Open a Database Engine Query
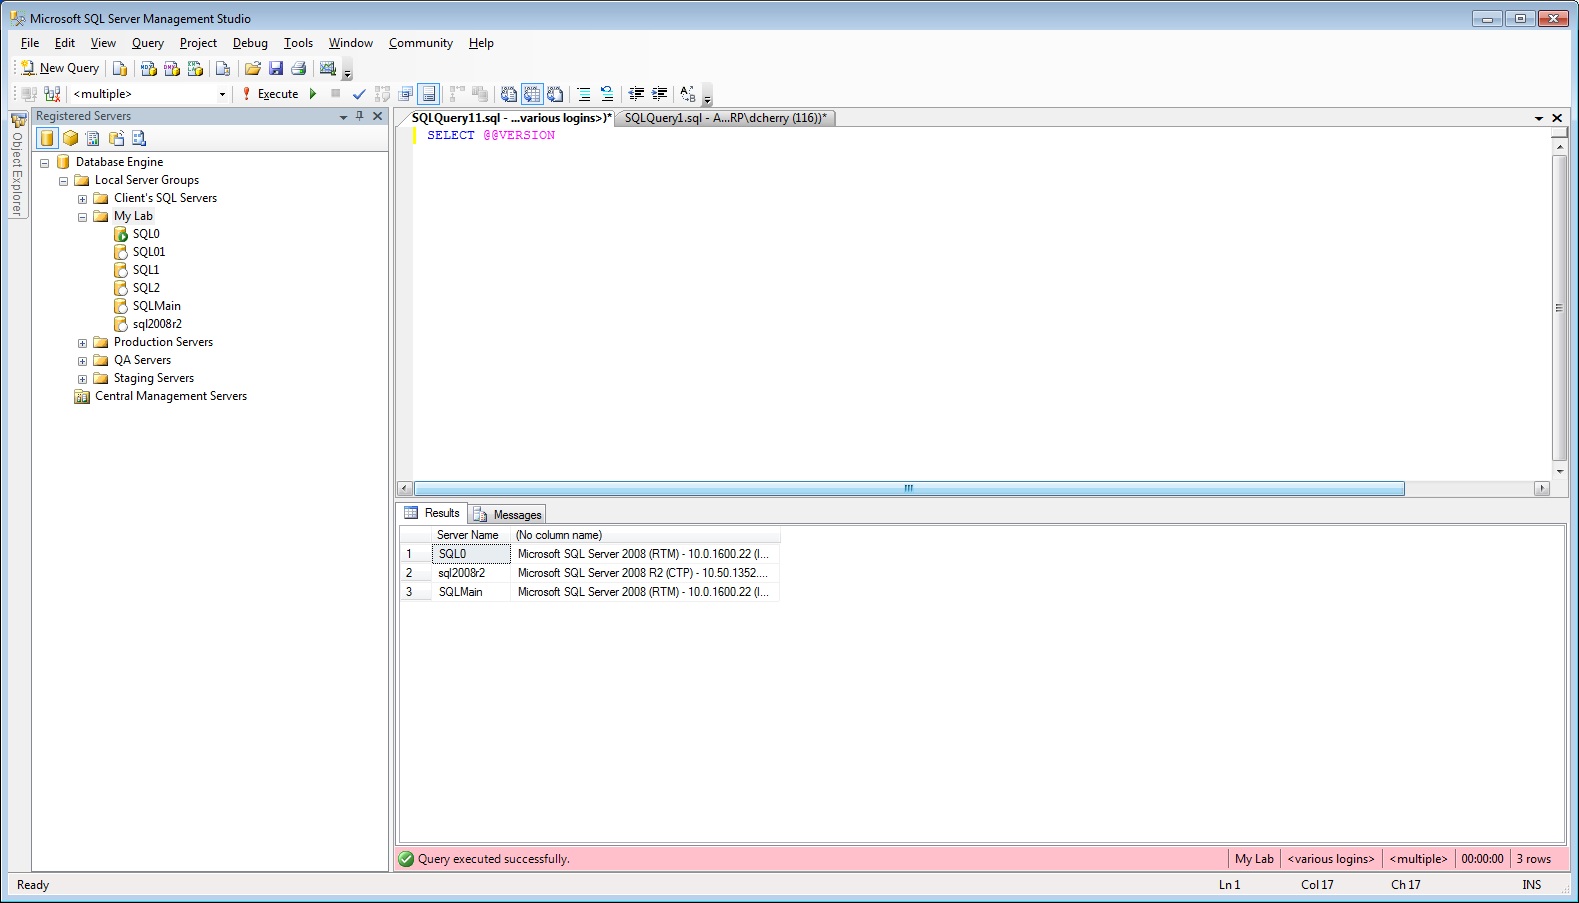The width and height of the screenshot is (1579, 903). (x=120, y=68)
